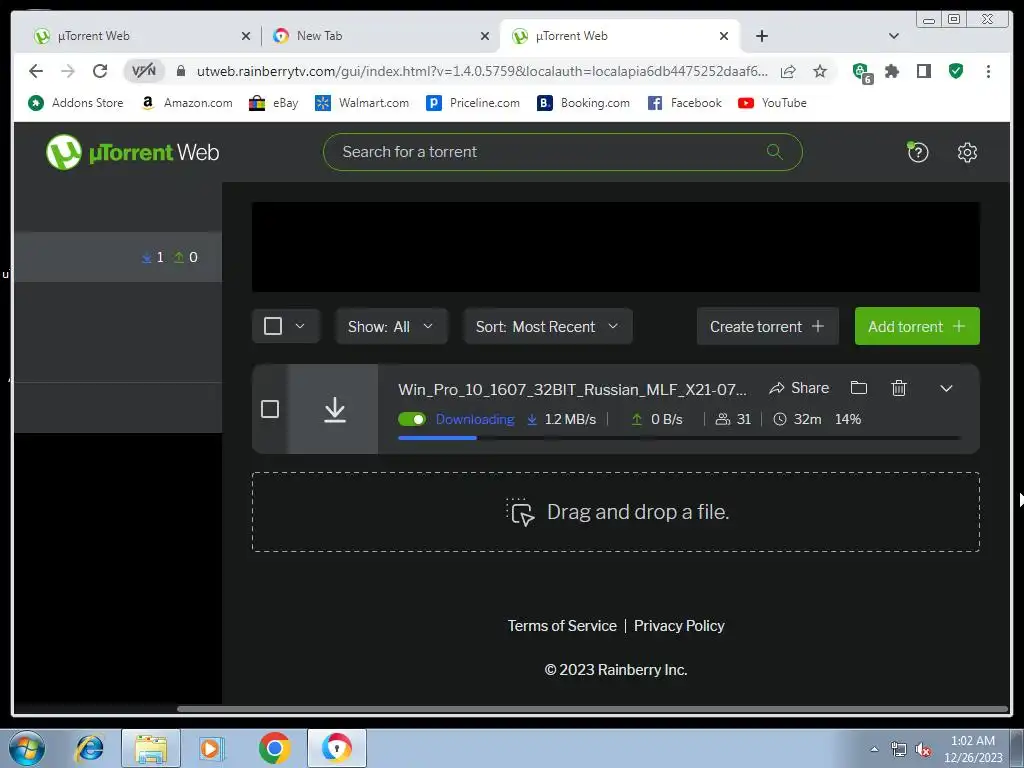The height and width of the screenshot is (768, 1024).
Task: Open the browser three-dot menu
Action: point(988,71)
